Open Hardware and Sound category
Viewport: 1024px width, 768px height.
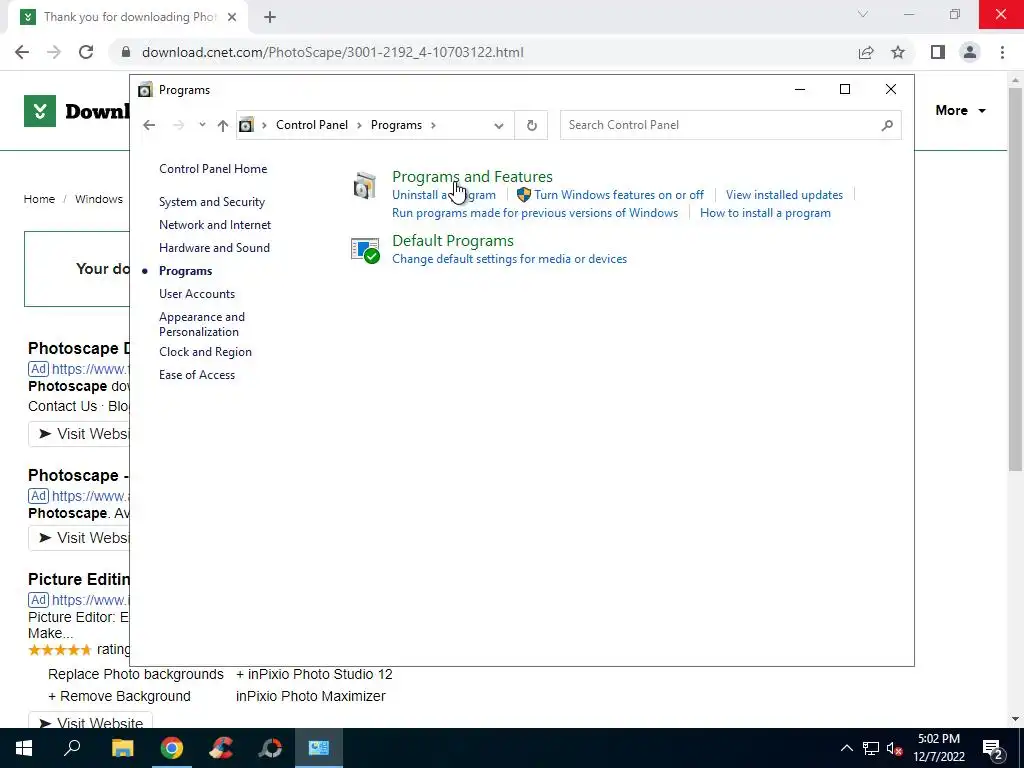214,248
